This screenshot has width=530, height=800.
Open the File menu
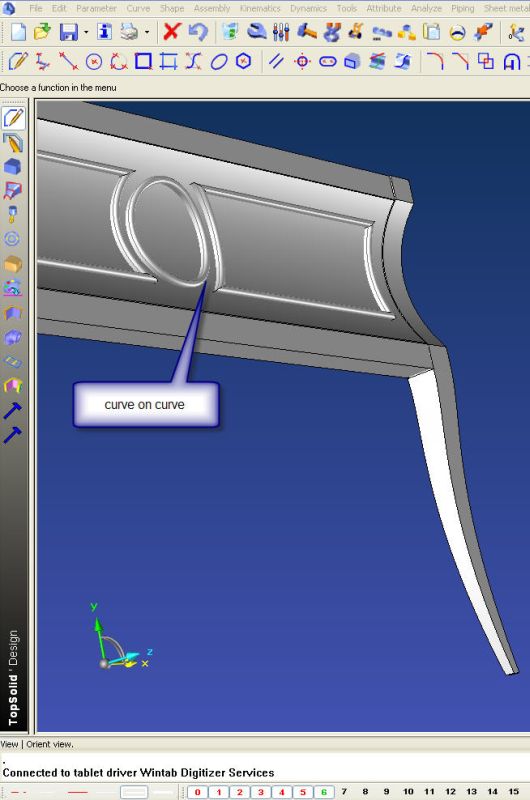click(x=36, y=8)
